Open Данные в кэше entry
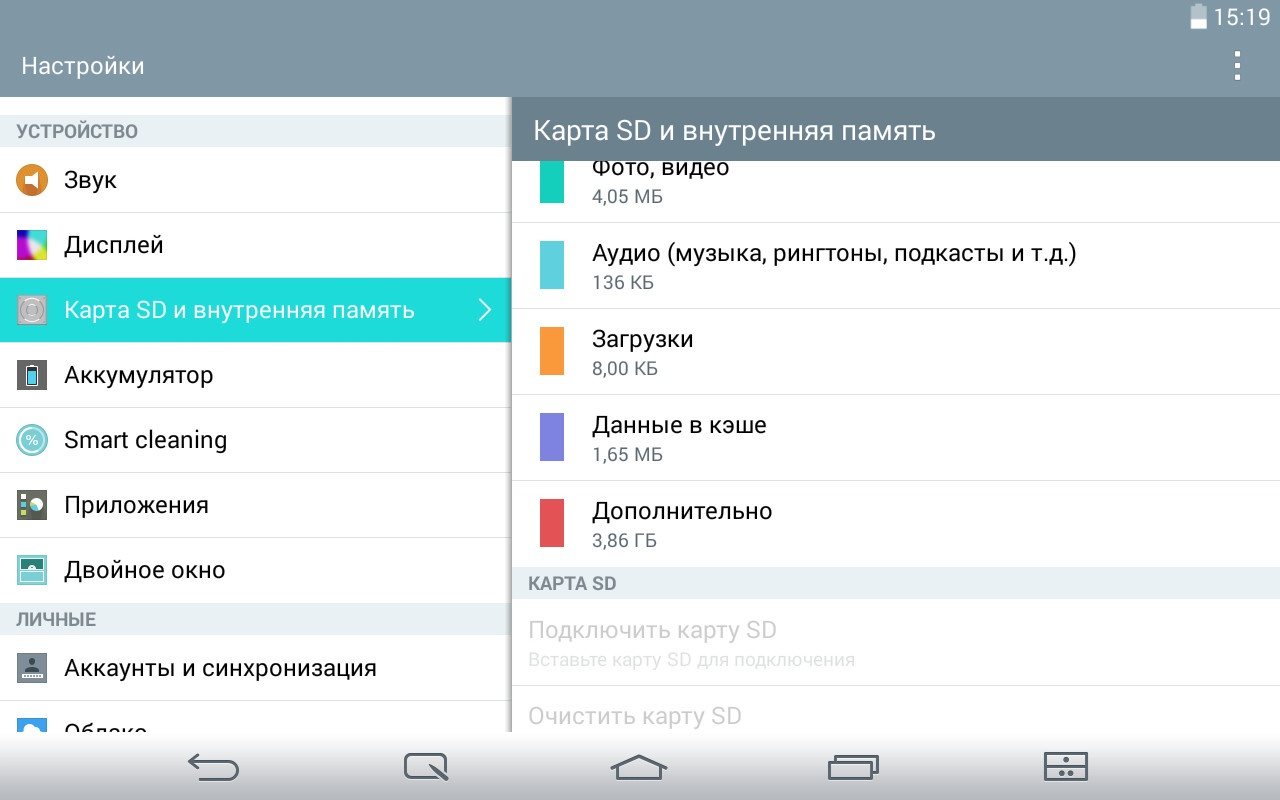The image size is (1280, 800). [895, 438]
